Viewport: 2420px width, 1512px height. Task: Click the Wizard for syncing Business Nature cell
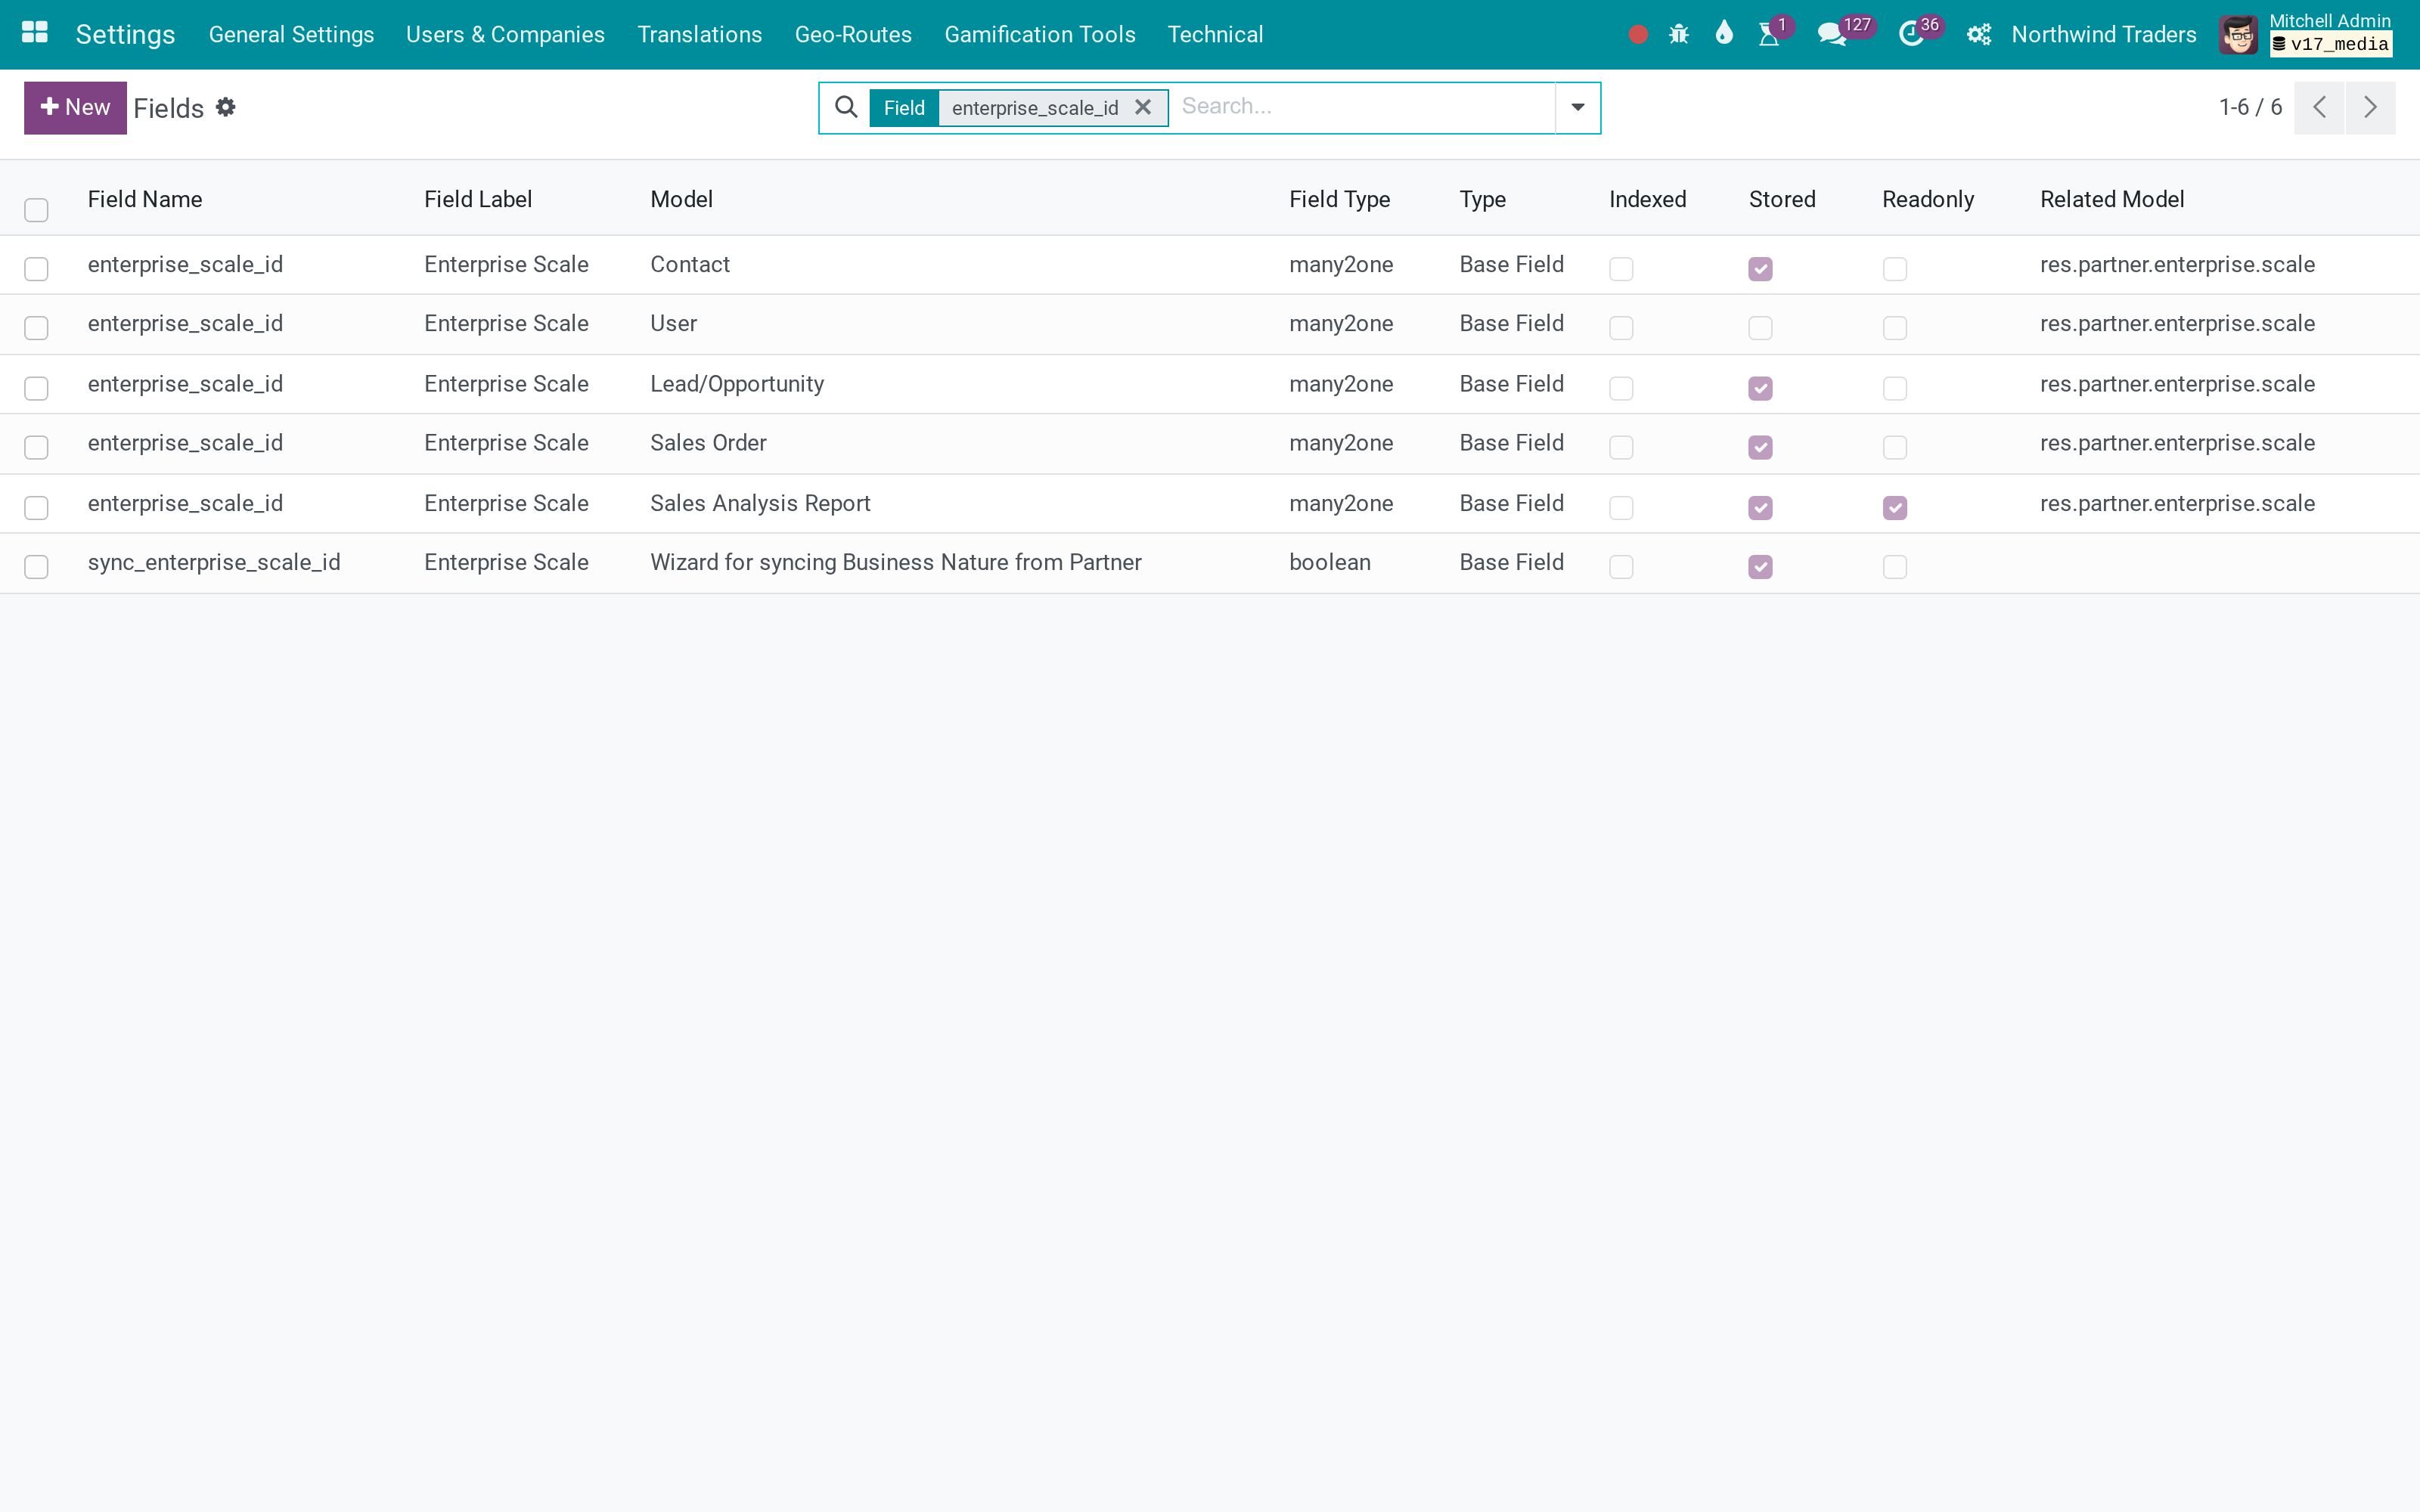896,563
